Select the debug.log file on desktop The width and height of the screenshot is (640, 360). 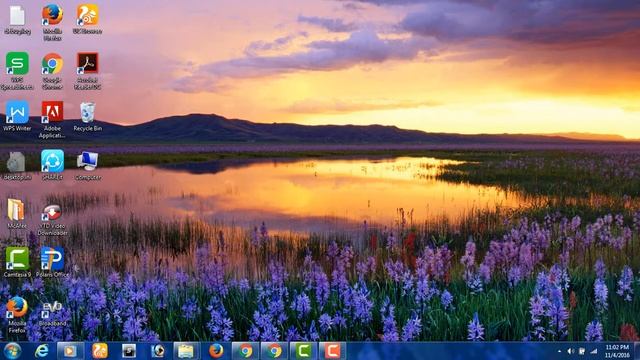(x=17, y=20)
